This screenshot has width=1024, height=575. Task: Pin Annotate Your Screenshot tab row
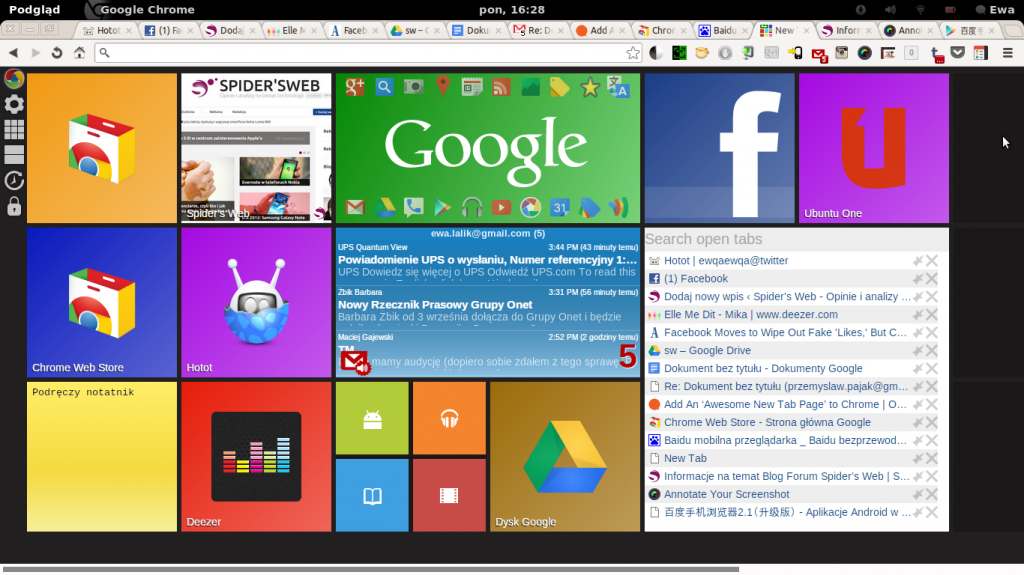[918, 495]
